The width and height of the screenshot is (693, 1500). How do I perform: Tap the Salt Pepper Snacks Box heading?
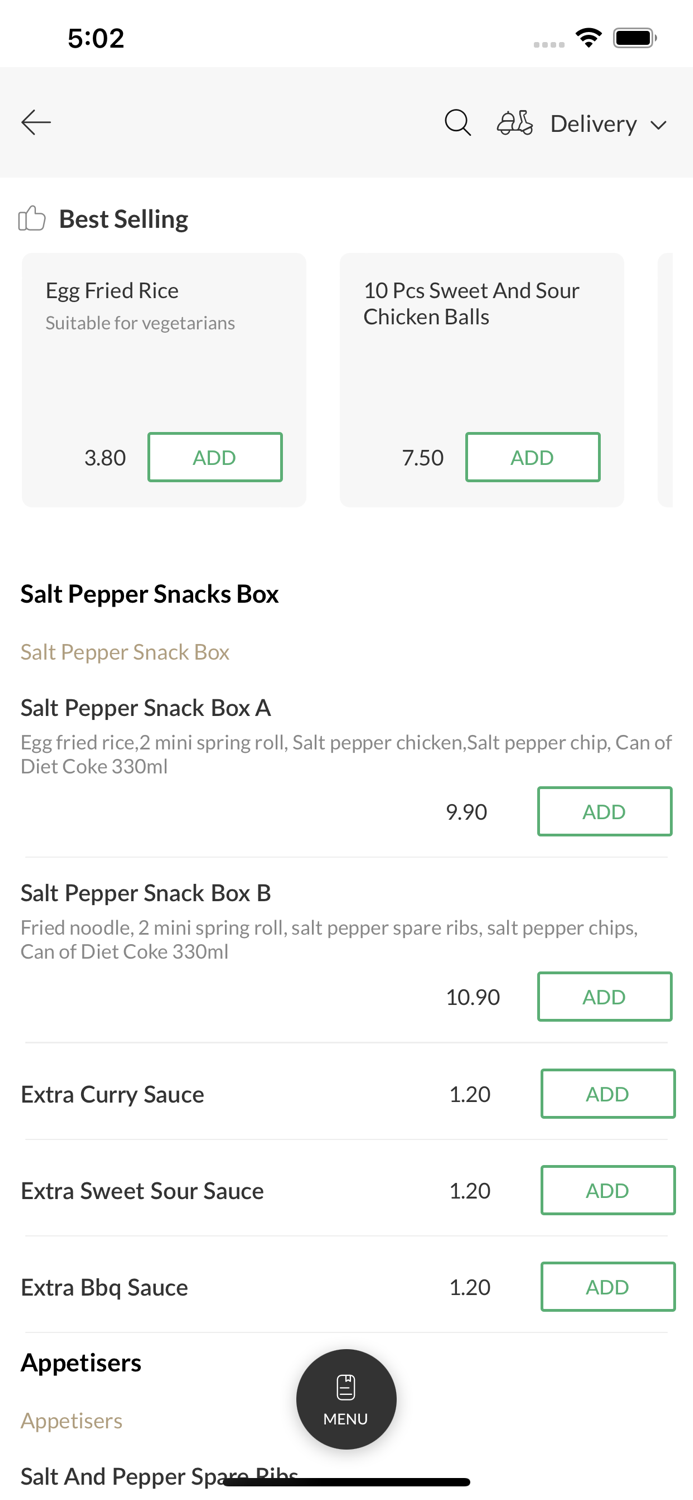150,594
